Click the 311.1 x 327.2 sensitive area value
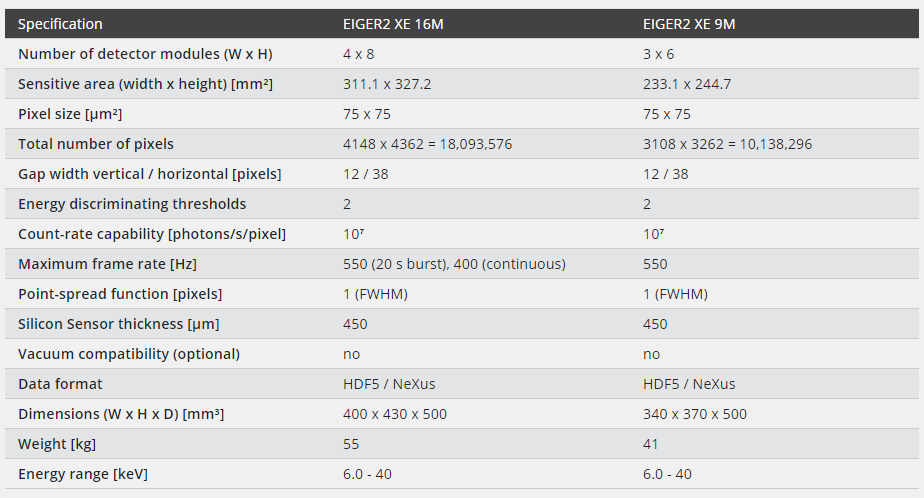Screen dimensions: 924x498 coord(387,84)
